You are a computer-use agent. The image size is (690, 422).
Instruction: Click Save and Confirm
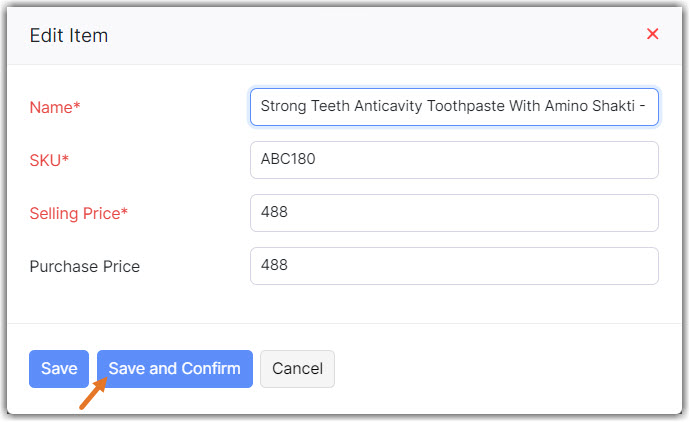[x=174, y=369]
